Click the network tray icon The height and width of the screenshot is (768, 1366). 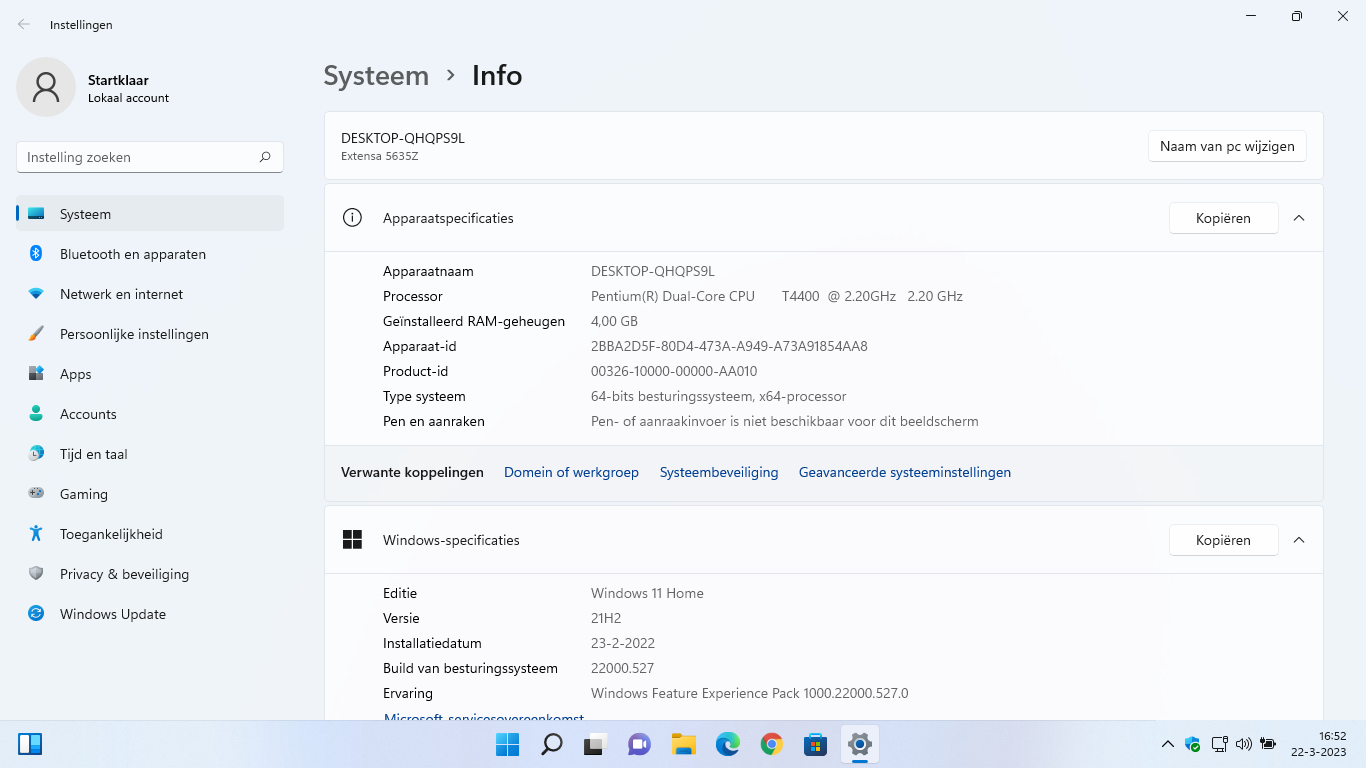[1219, 744]
